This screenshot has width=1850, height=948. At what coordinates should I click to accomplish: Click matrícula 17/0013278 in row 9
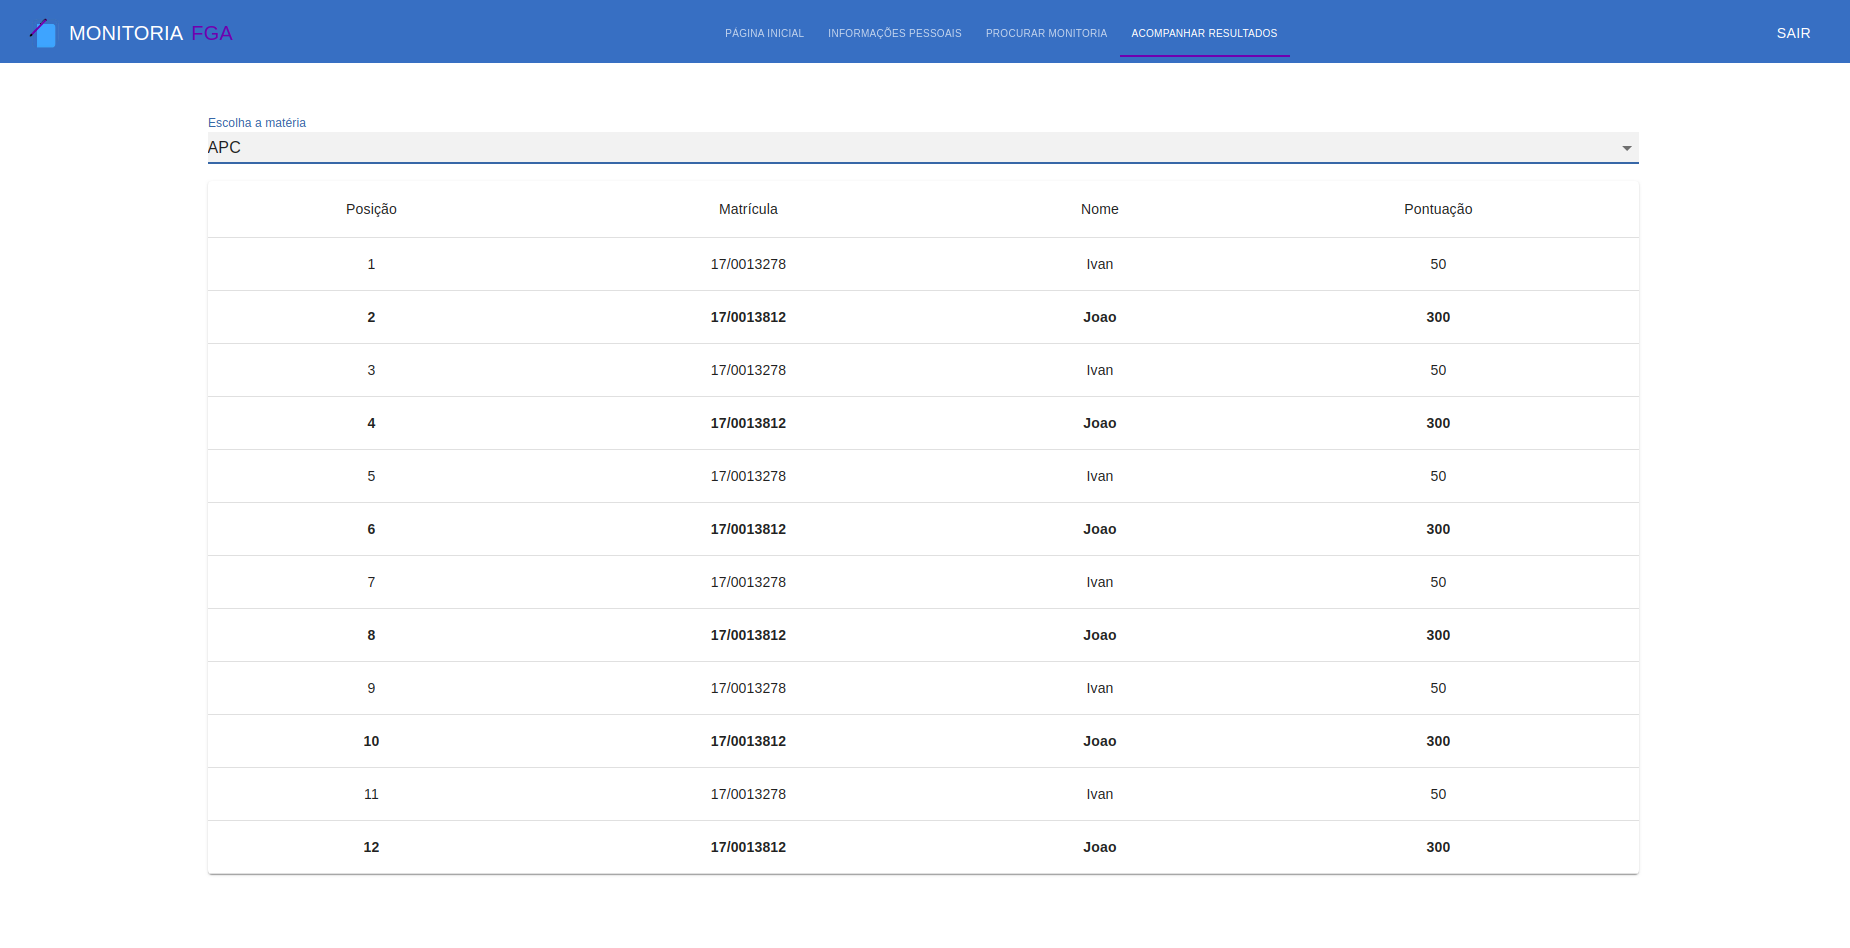[x=748, y=688]
